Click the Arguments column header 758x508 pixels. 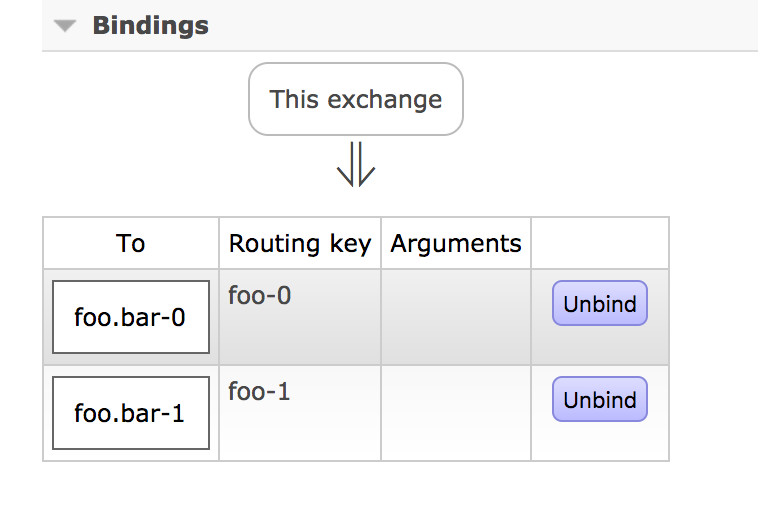tap(456, 243)
